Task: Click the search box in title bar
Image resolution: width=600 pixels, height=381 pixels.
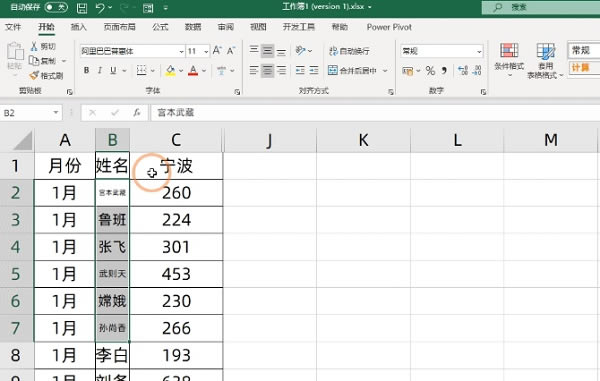Action: click(x=540, y=7)
